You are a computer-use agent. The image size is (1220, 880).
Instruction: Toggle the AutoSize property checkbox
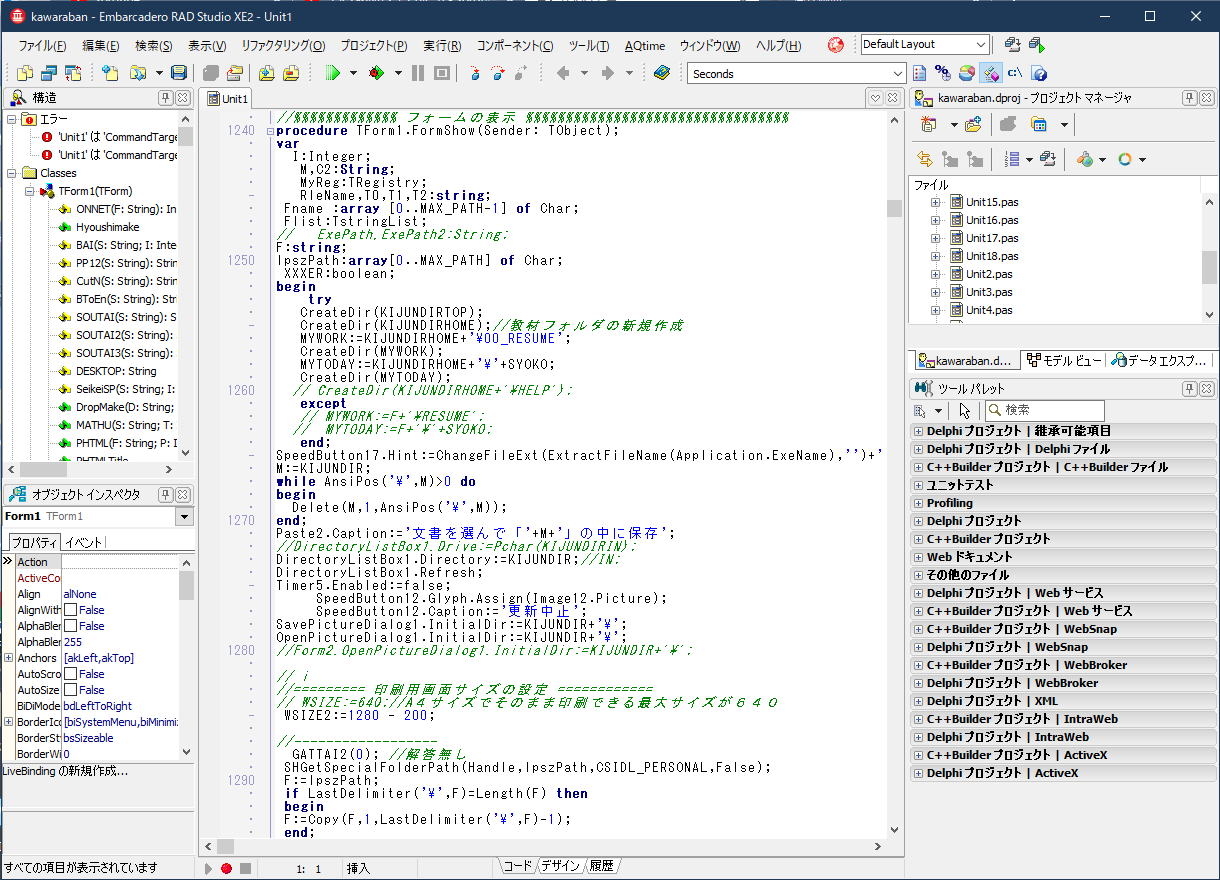click(x=70, y=690)
